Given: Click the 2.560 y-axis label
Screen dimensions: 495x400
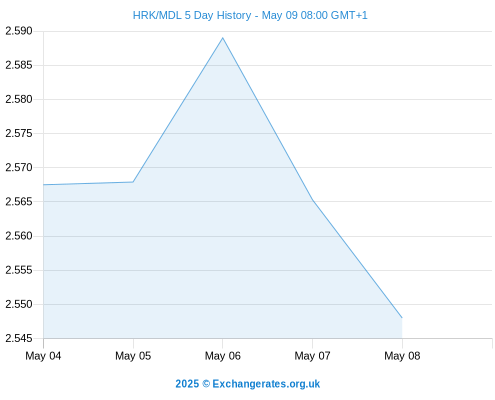Looking at the screenshot, I should point(19,236).
